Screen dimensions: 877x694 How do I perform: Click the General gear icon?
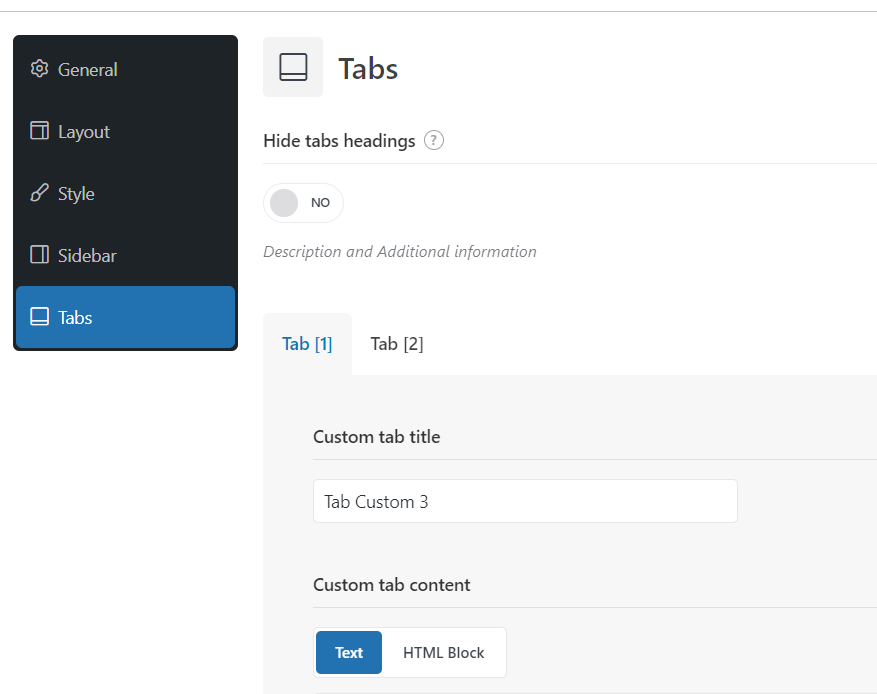[x=39, y=69]
